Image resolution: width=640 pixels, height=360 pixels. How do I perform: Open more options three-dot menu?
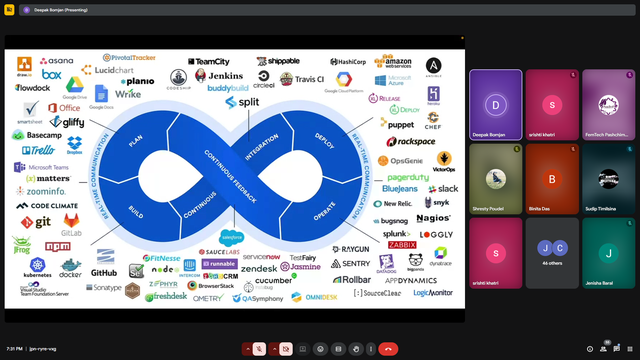(x=371, y=349)
